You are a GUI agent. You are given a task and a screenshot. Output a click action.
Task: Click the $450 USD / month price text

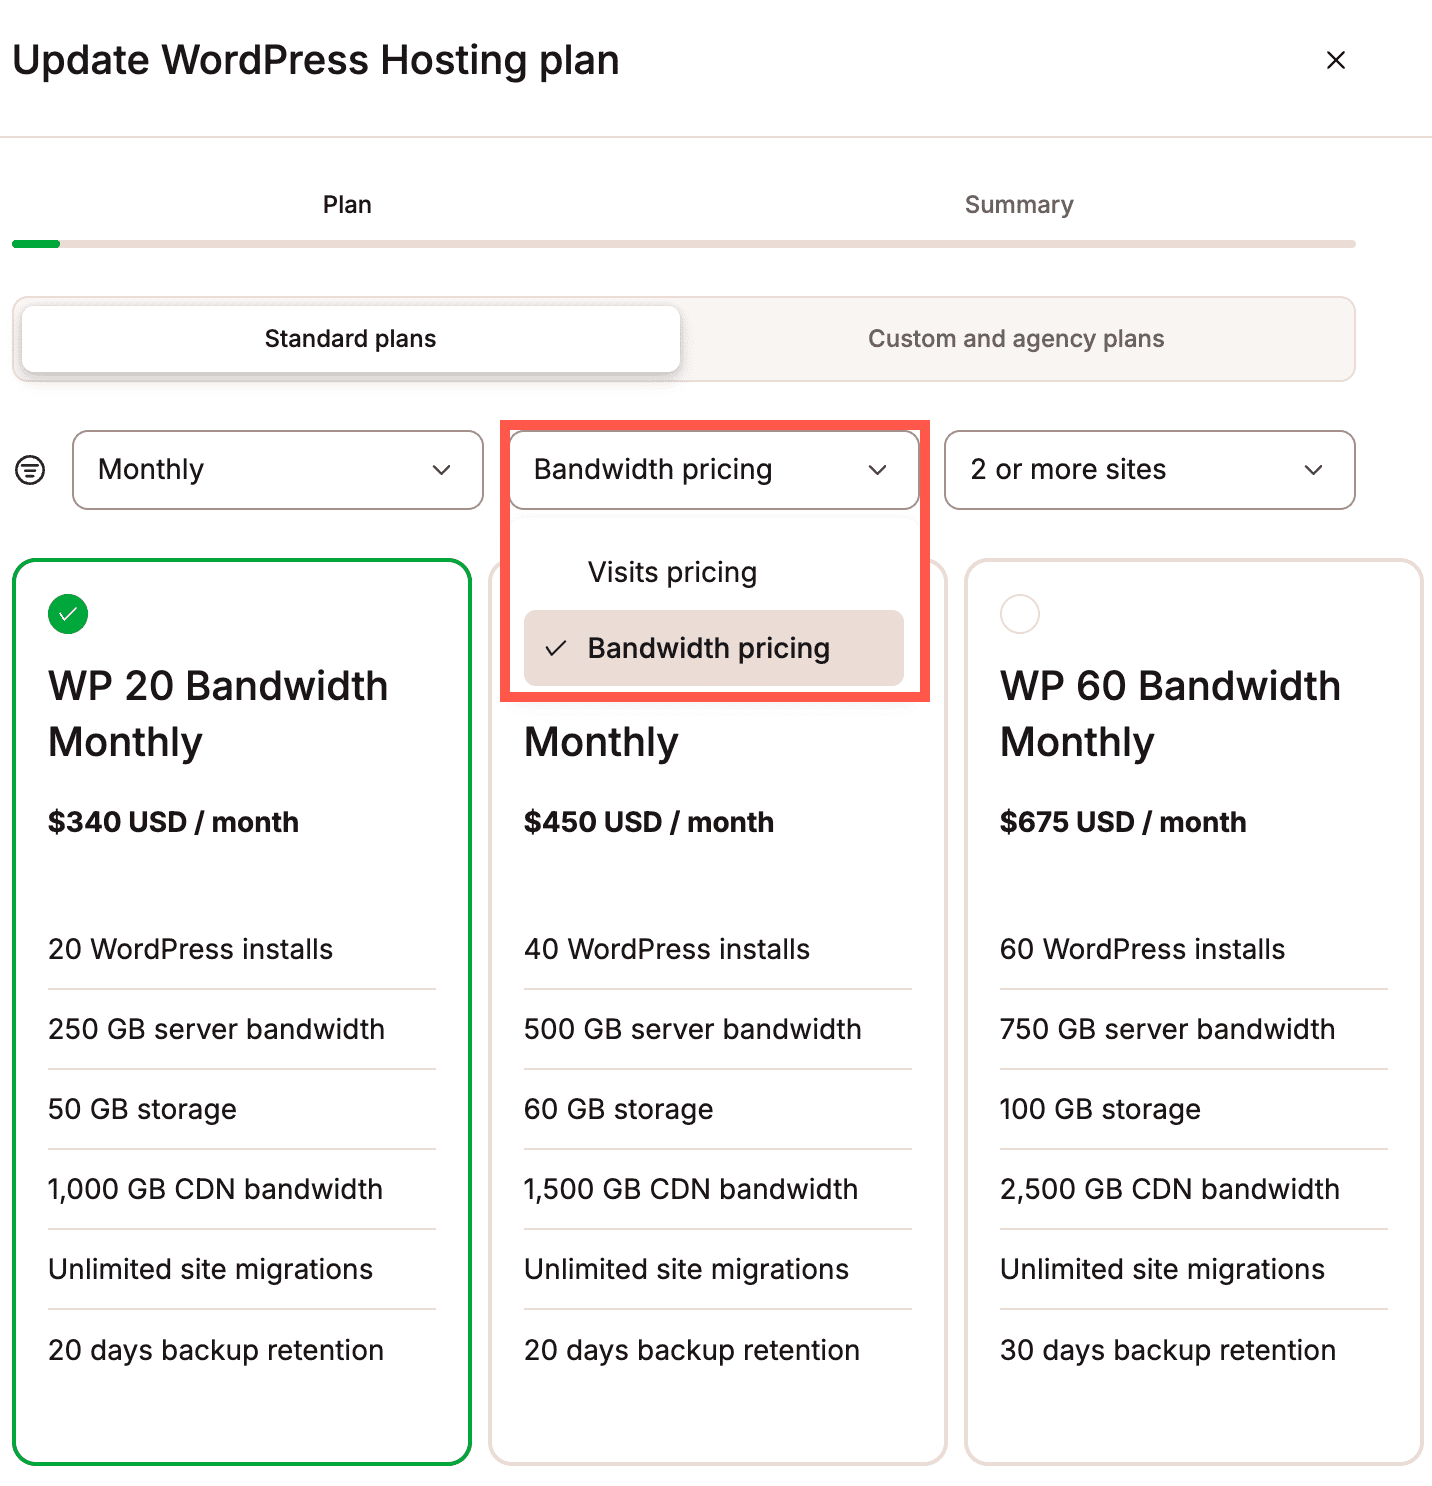click(648, 822)
